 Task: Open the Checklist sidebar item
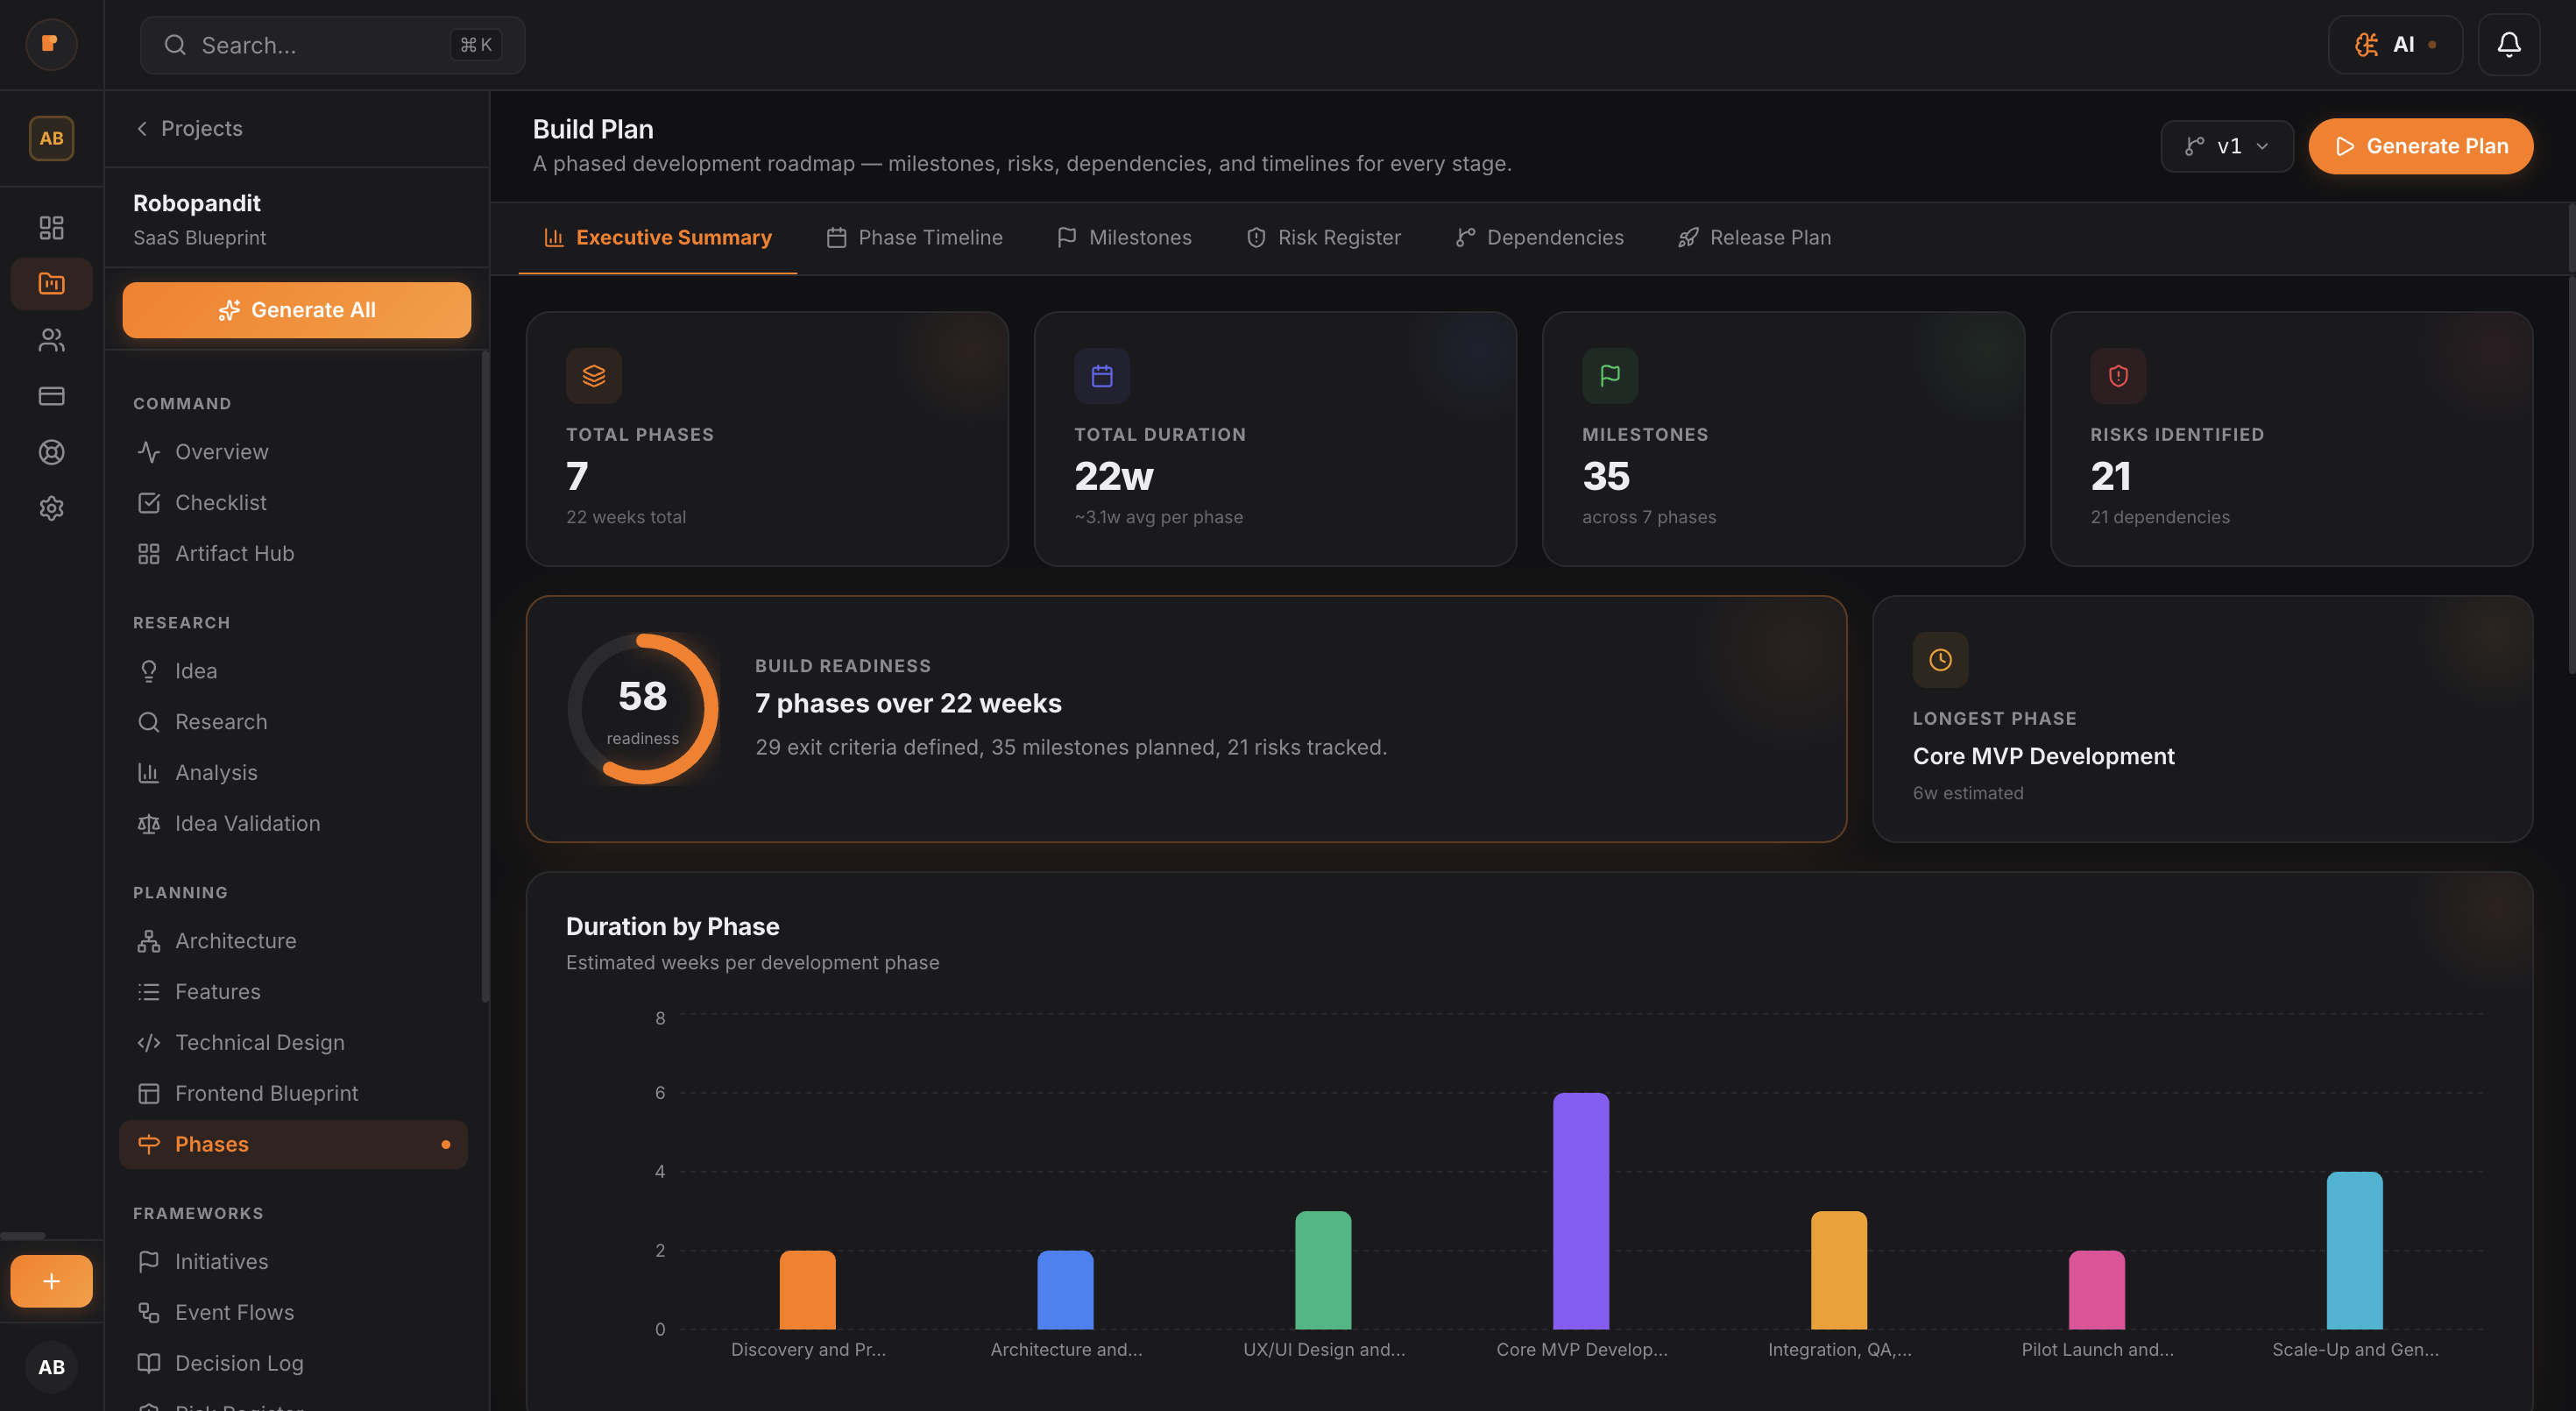[220, 502]
